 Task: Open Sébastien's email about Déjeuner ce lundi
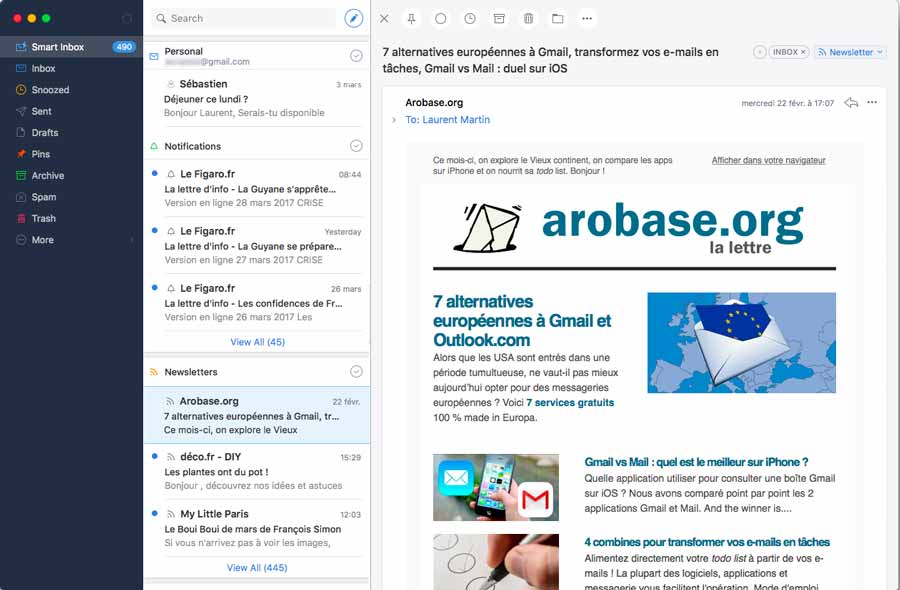pyautogui.click(x=257, y=98)
